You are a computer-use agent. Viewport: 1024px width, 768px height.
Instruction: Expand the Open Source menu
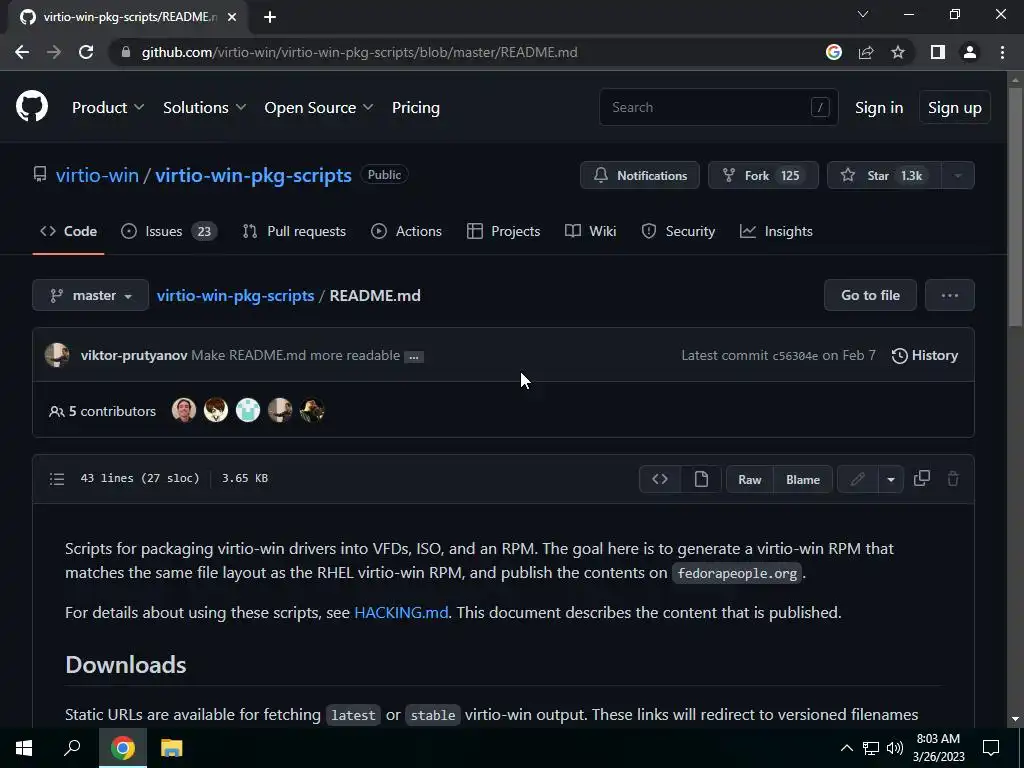319,107
